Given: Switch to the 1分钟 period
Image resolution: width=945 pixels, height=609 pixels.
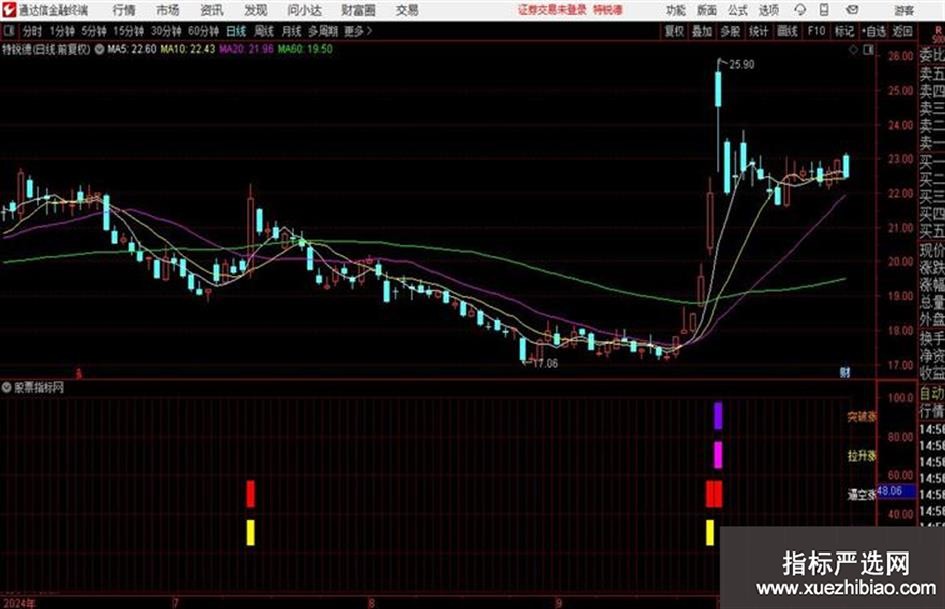Looking at the screenshot, I should click(61, 31).
